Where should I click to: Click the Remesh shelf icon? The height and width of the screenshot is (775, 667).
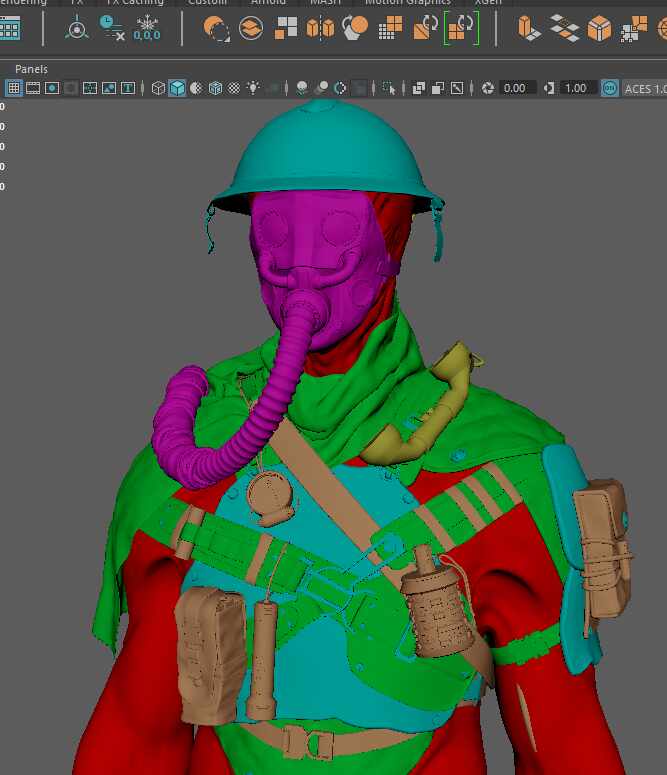(425, 28)
